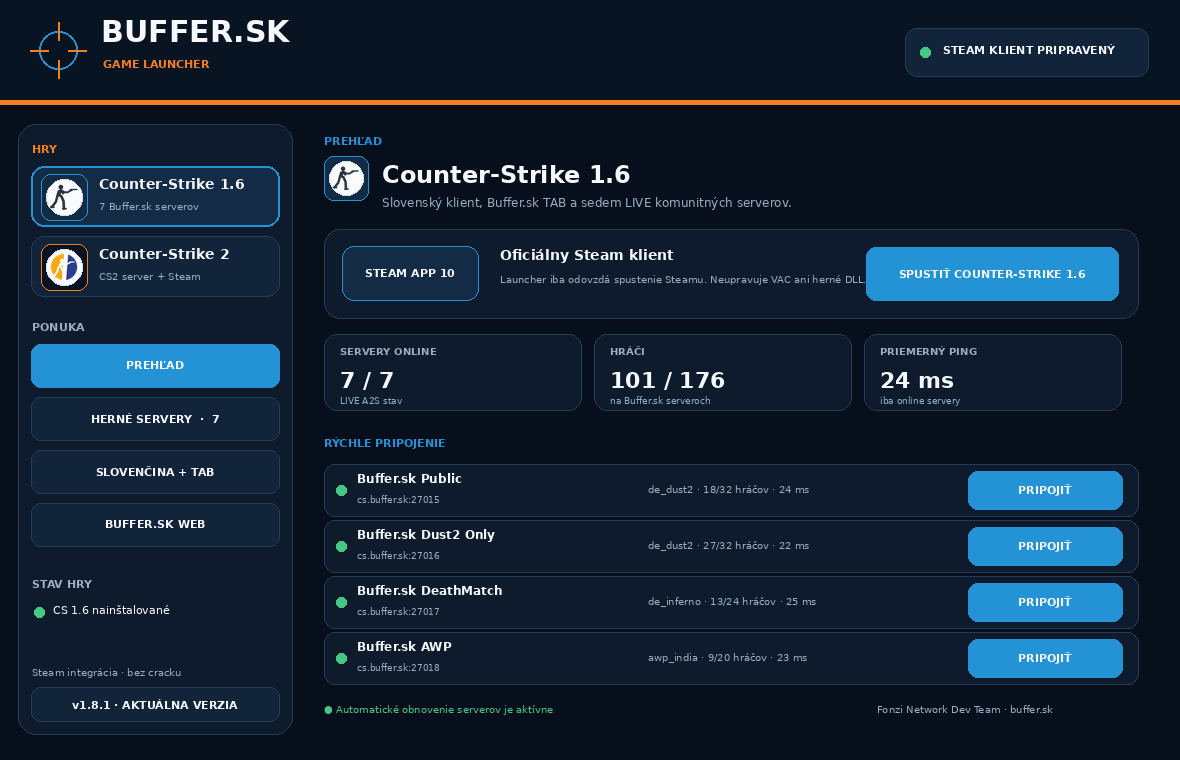Screen dimensions: 1180x760
Task: Click CS 1.6 nainštalované status text
Action: coord(111,610)
